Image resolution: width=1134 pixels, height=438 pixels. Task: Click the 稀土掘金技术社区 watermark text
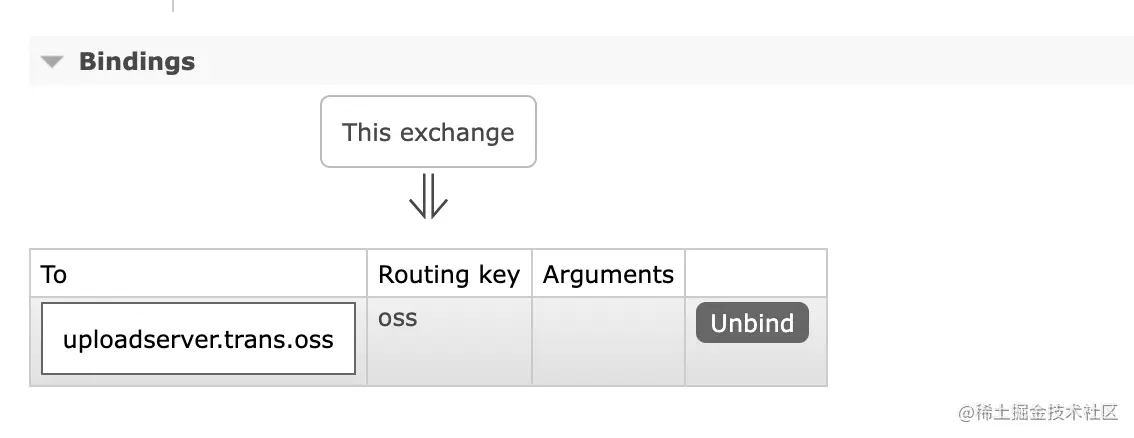click(x=1047, y=412)
